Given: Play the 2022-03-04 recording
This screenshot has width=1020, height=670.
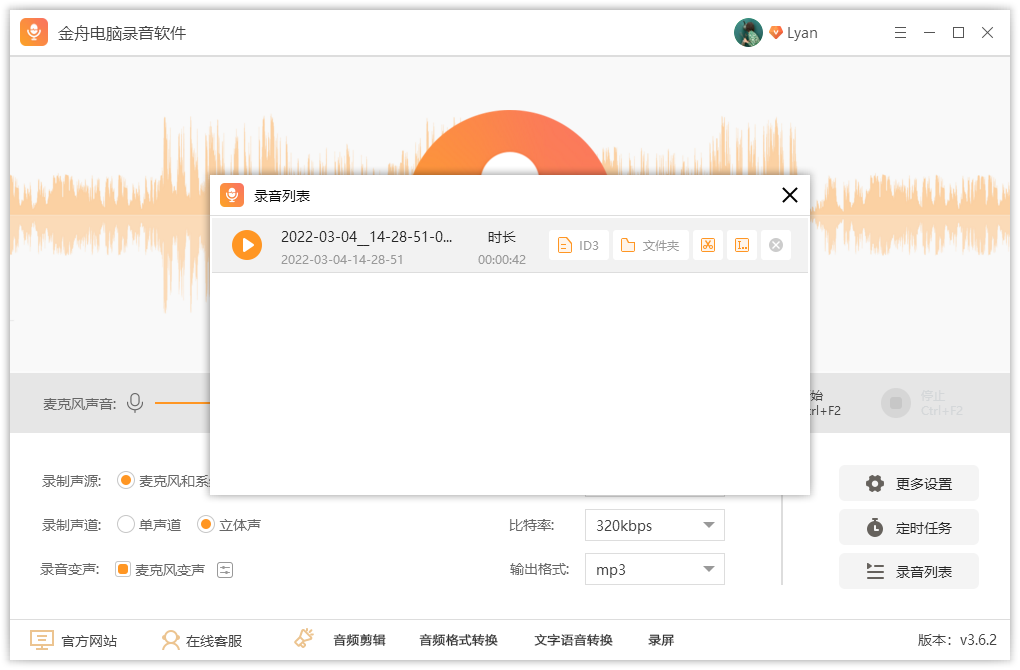Looking at the screenshot, I should [x=247, y=245].
